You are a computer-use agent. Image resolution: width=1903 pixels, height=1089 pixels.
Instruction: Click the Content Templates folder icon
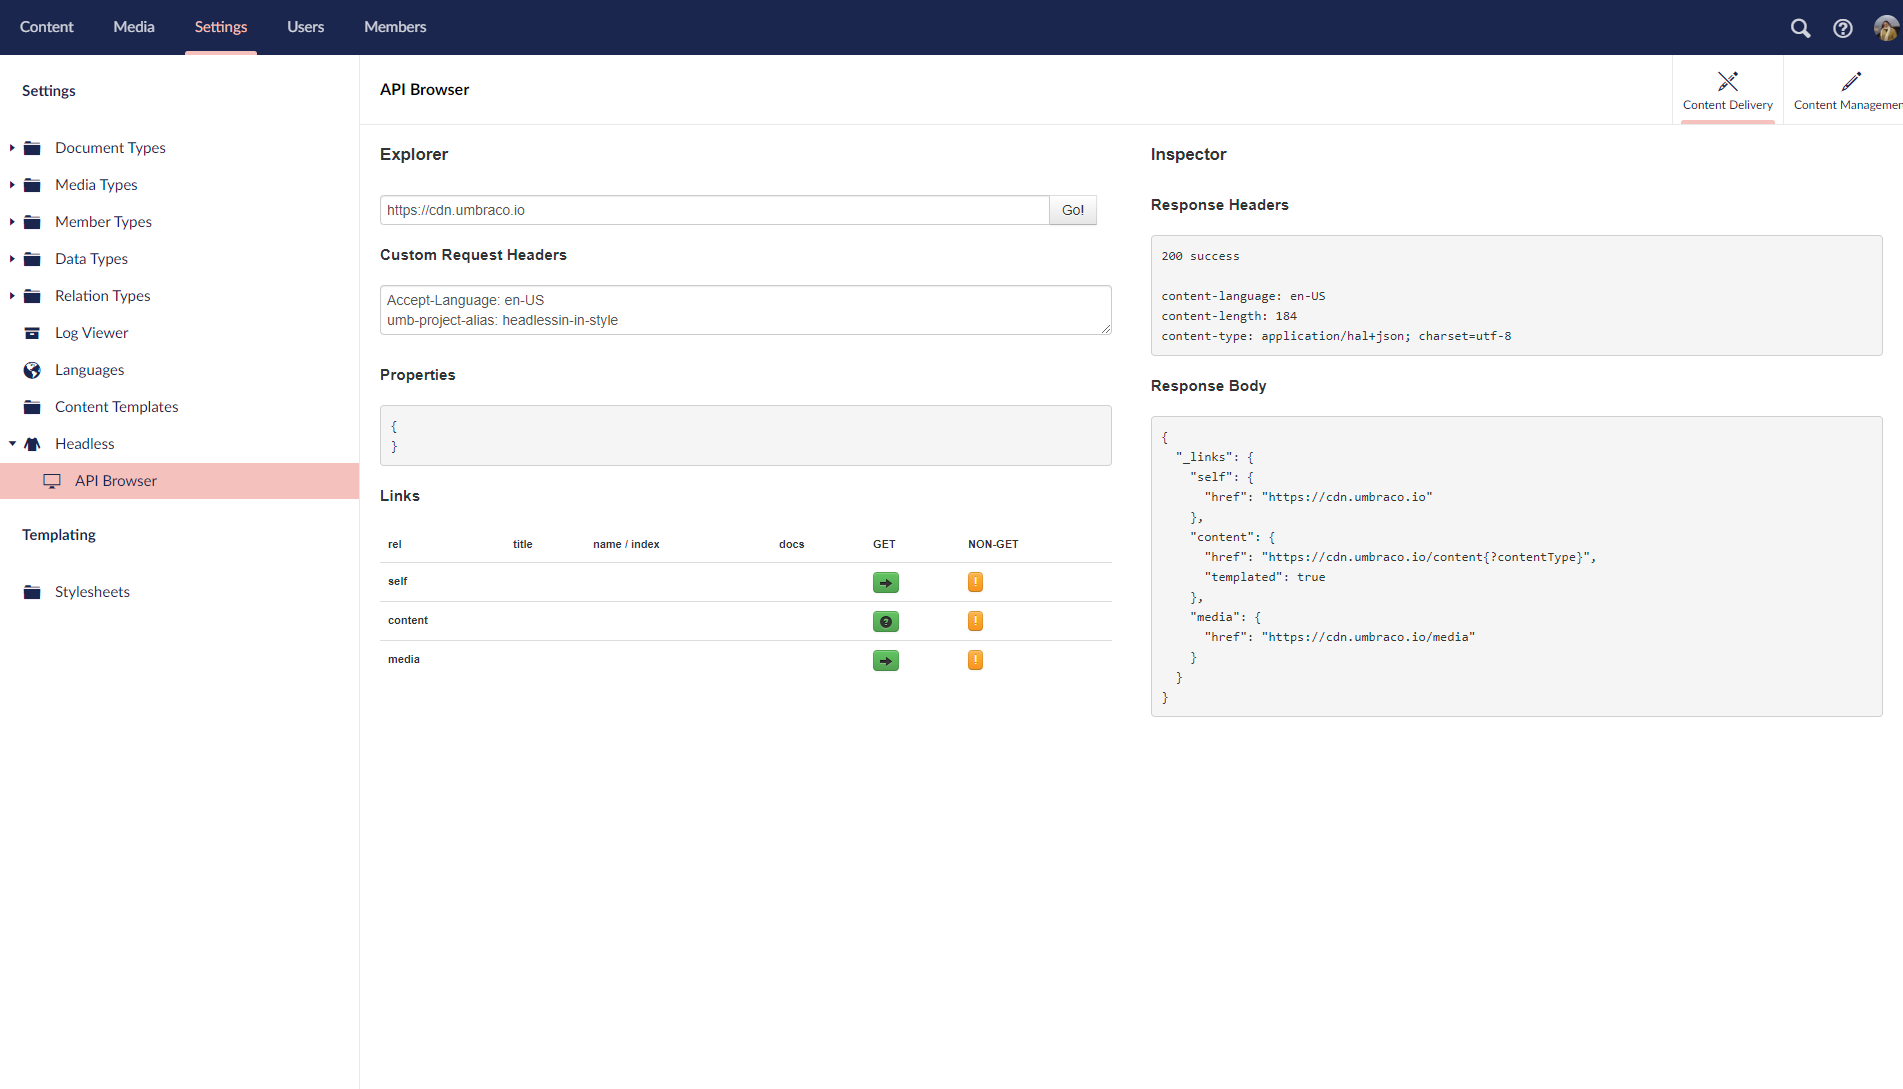click(32, 407)
